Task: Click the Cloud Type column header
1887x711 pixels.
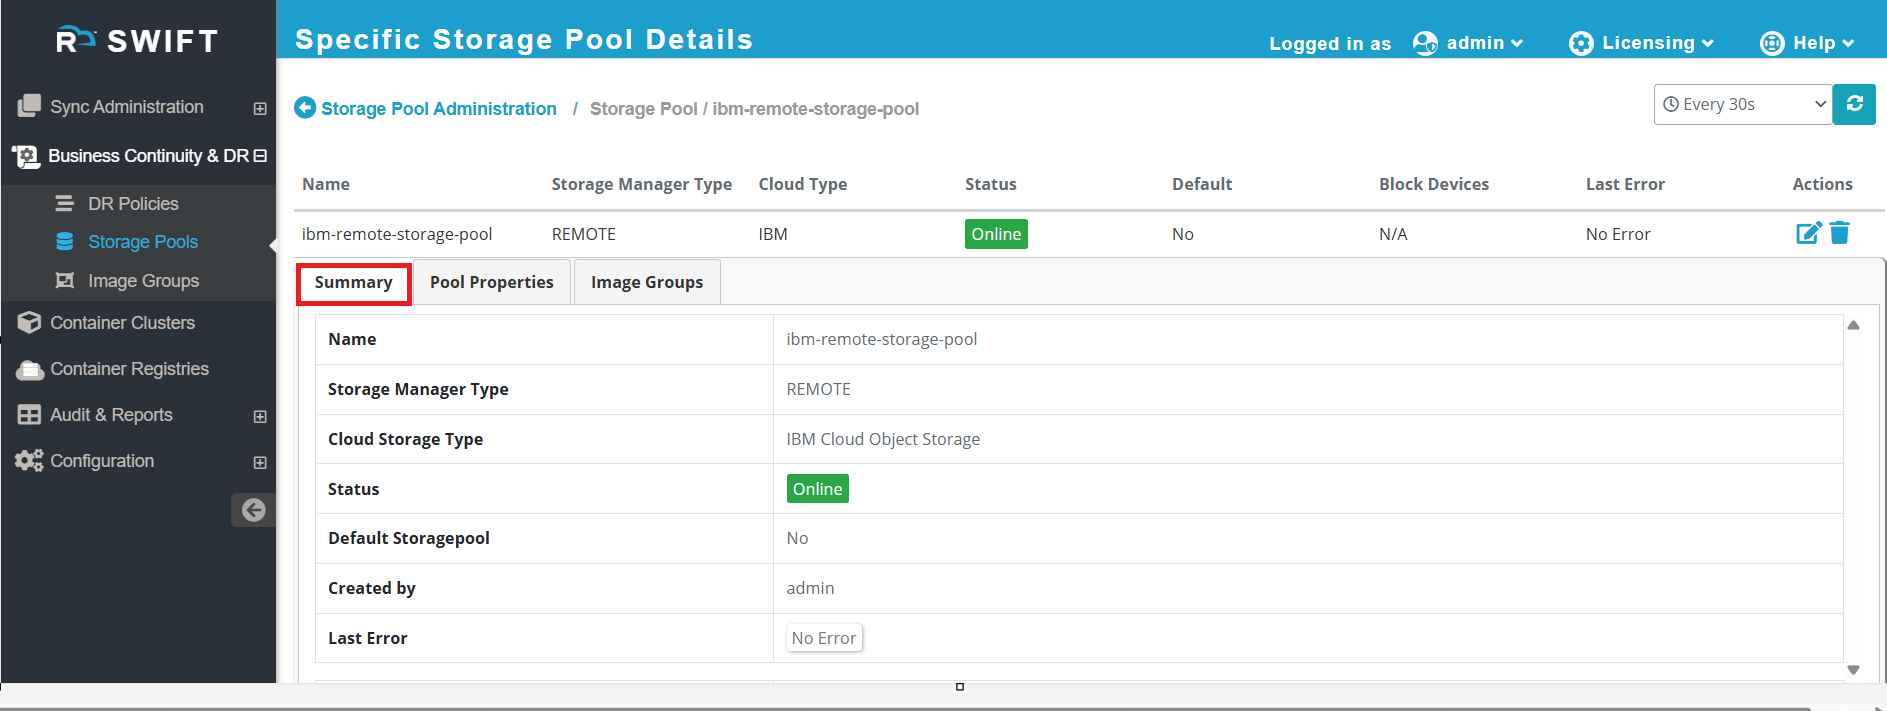Action: [802, 184]
